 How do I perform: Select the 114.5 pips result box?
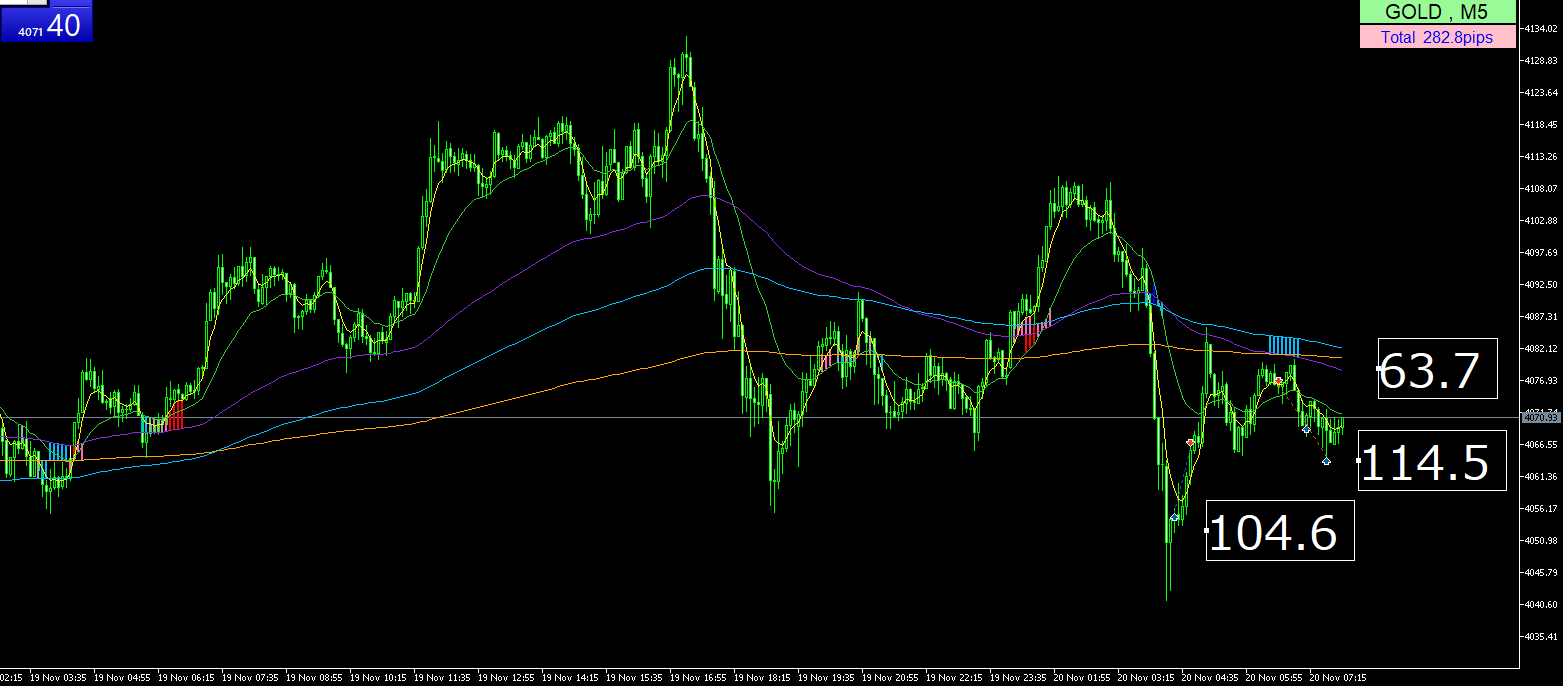click(x=1432, y=460)
